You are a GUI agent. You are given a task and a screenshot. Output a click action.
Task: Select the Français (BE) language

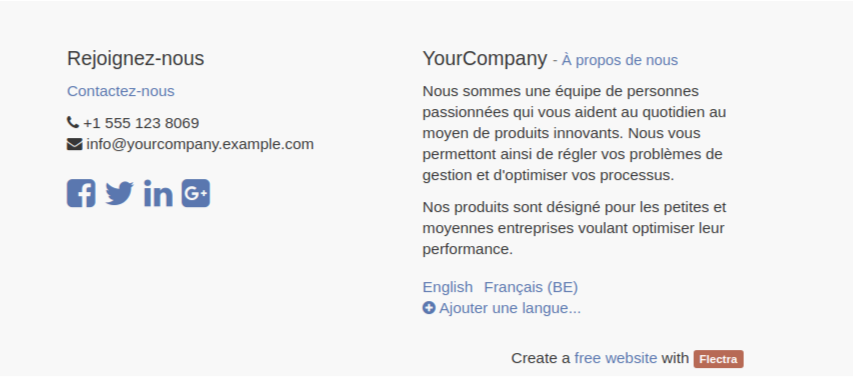click(531, 287)
